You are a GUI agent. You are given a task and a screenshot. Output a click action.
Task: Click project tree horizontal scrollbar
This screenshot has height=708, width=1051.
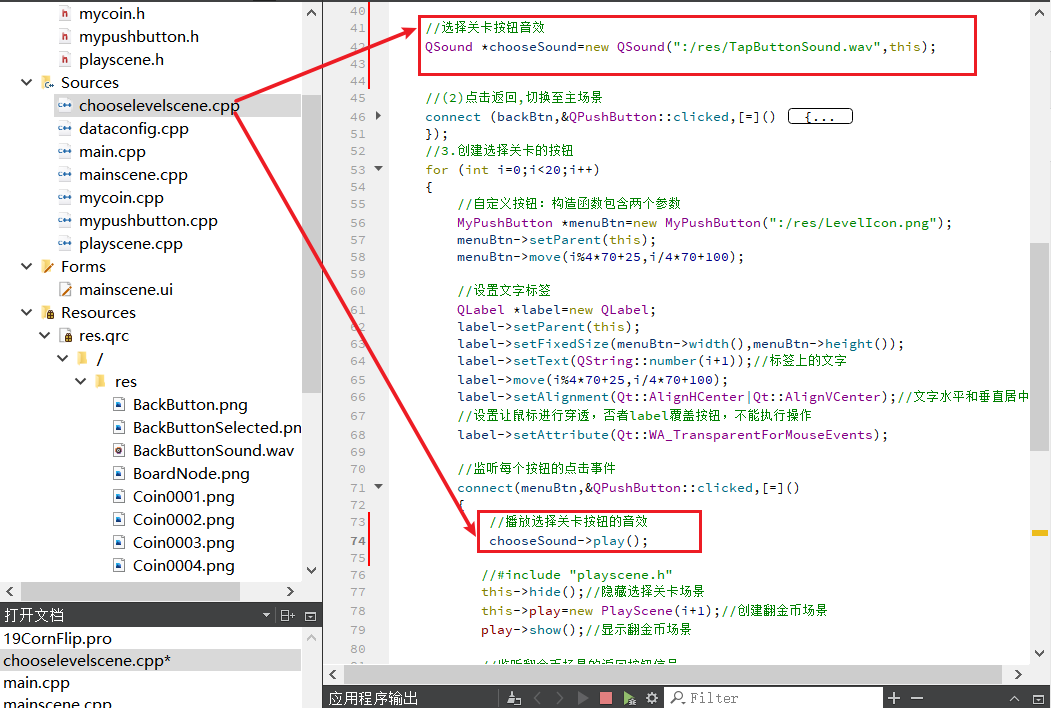(130, 591)
